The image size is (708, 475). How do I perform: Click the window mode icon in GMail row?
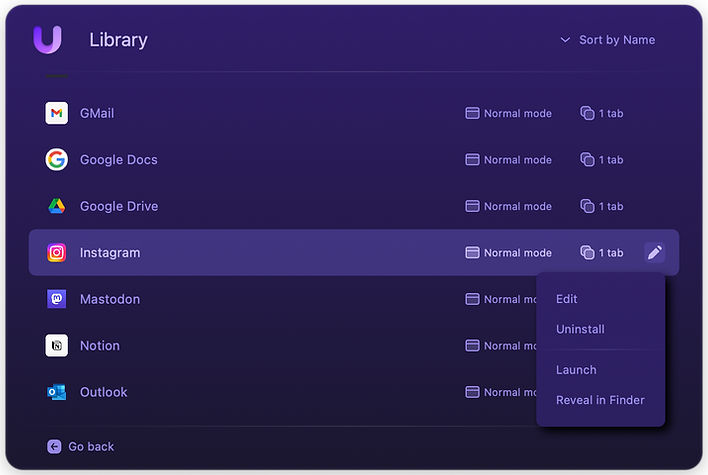pyautogui.click(x=472, y=113)
